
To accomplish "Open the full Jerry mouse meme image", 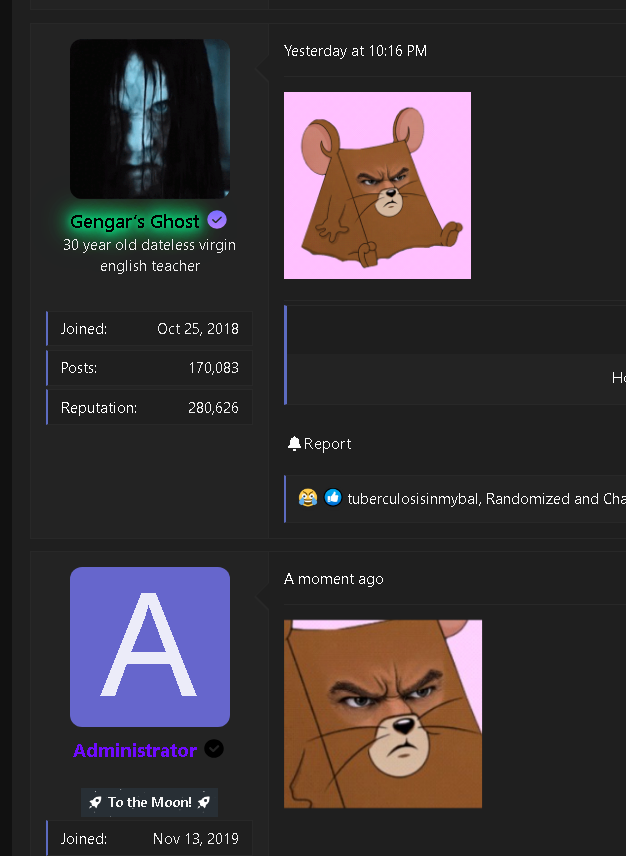I will click(377, 185).
